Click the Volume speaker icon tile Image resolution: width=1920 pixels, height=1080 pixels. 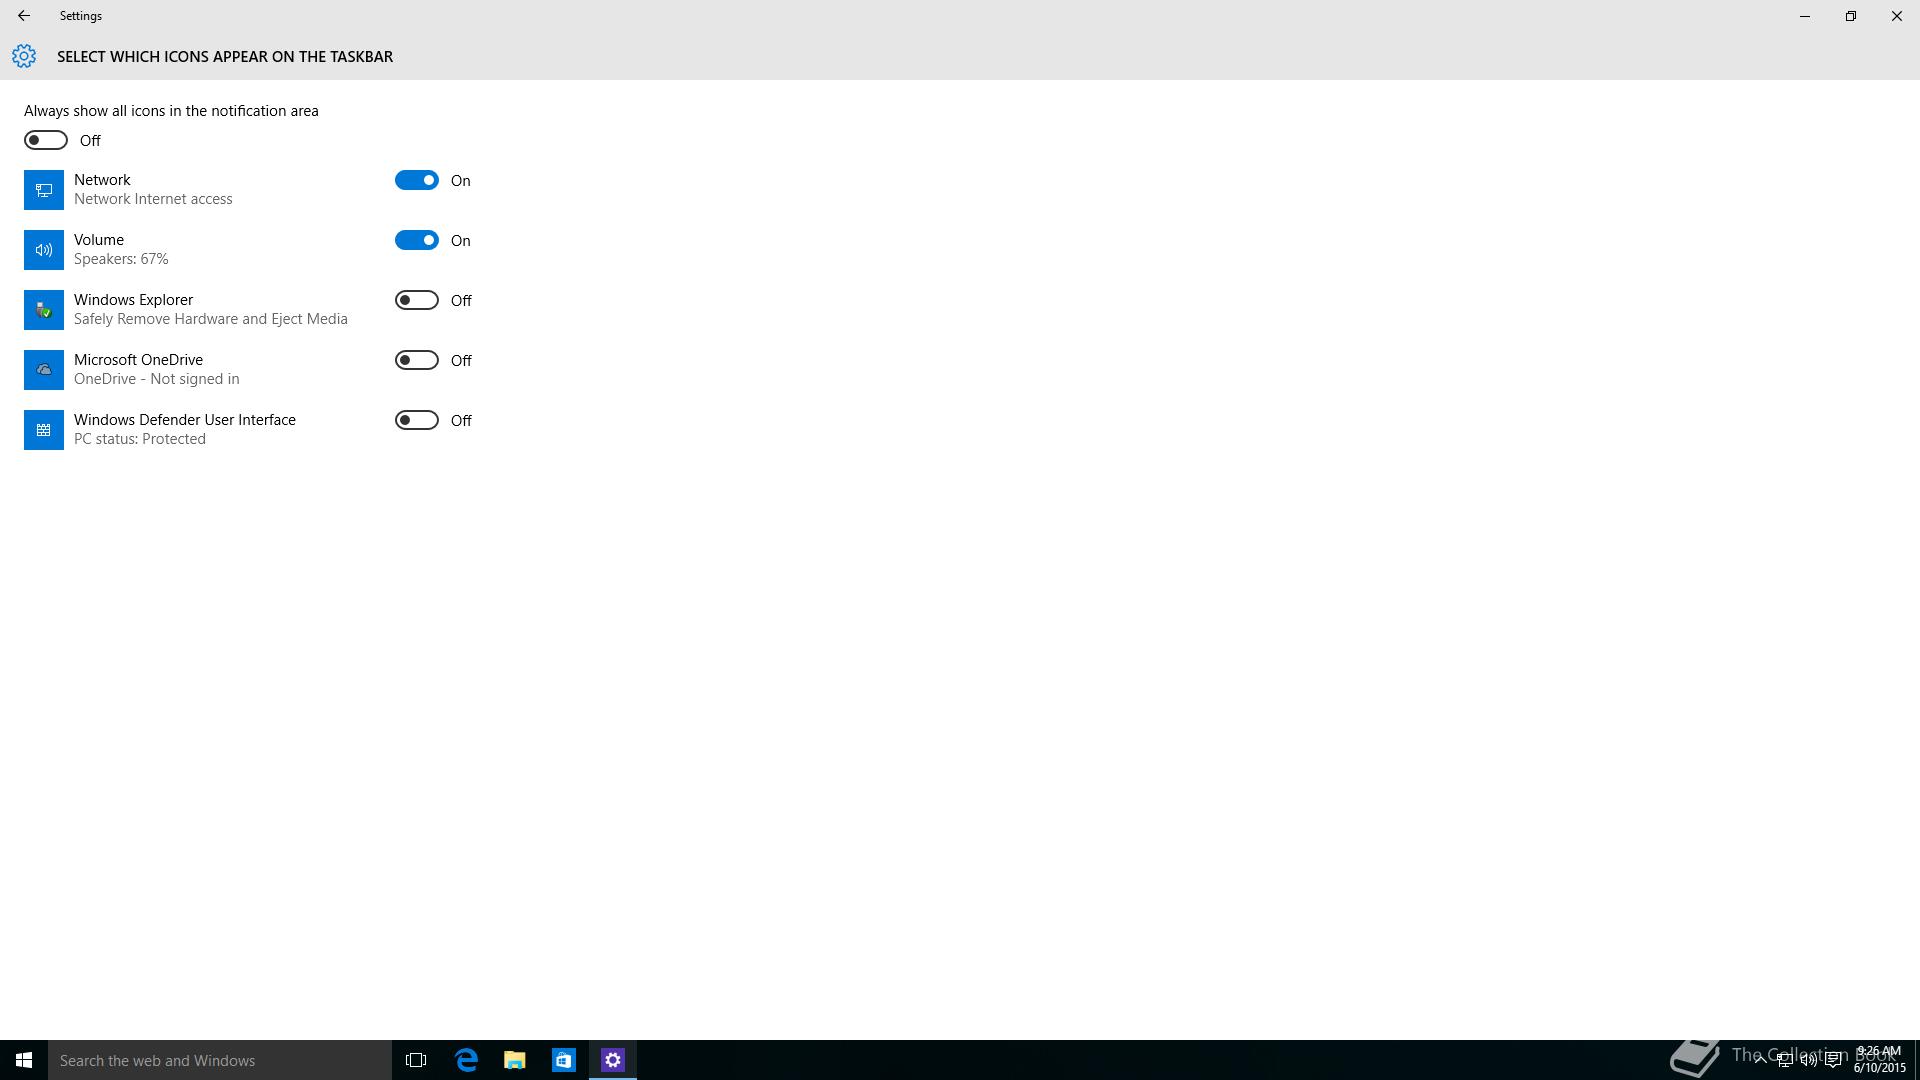44,250
